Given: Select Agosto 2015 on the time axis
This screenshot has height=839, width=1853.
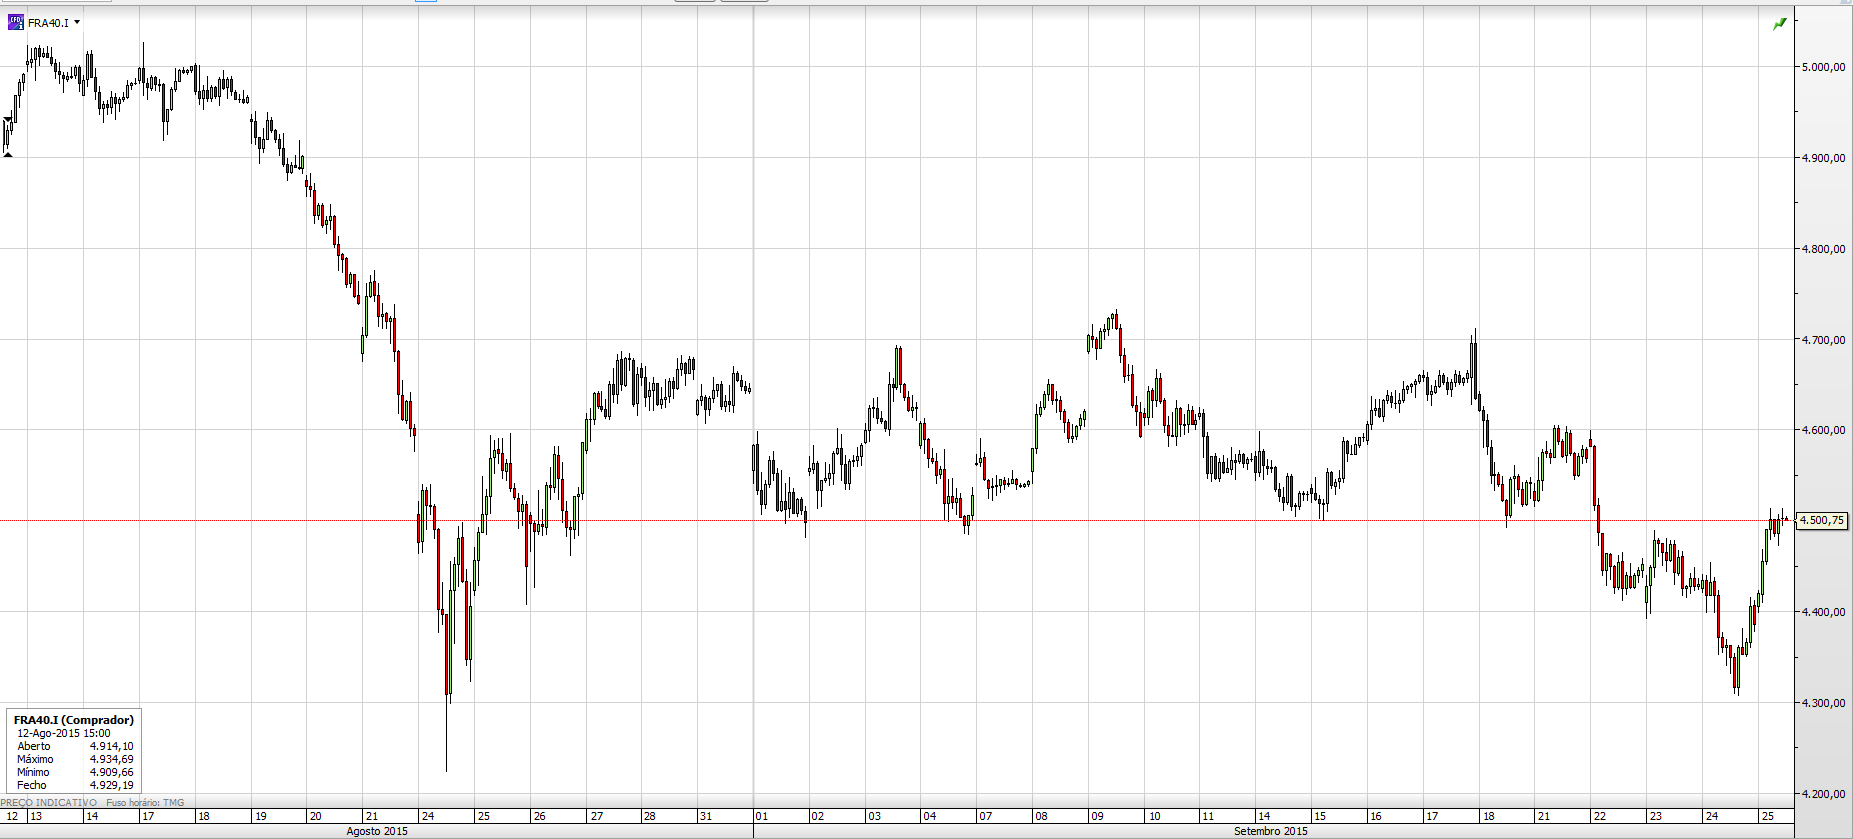Looking at the screenshot, I should coord(377,831).
